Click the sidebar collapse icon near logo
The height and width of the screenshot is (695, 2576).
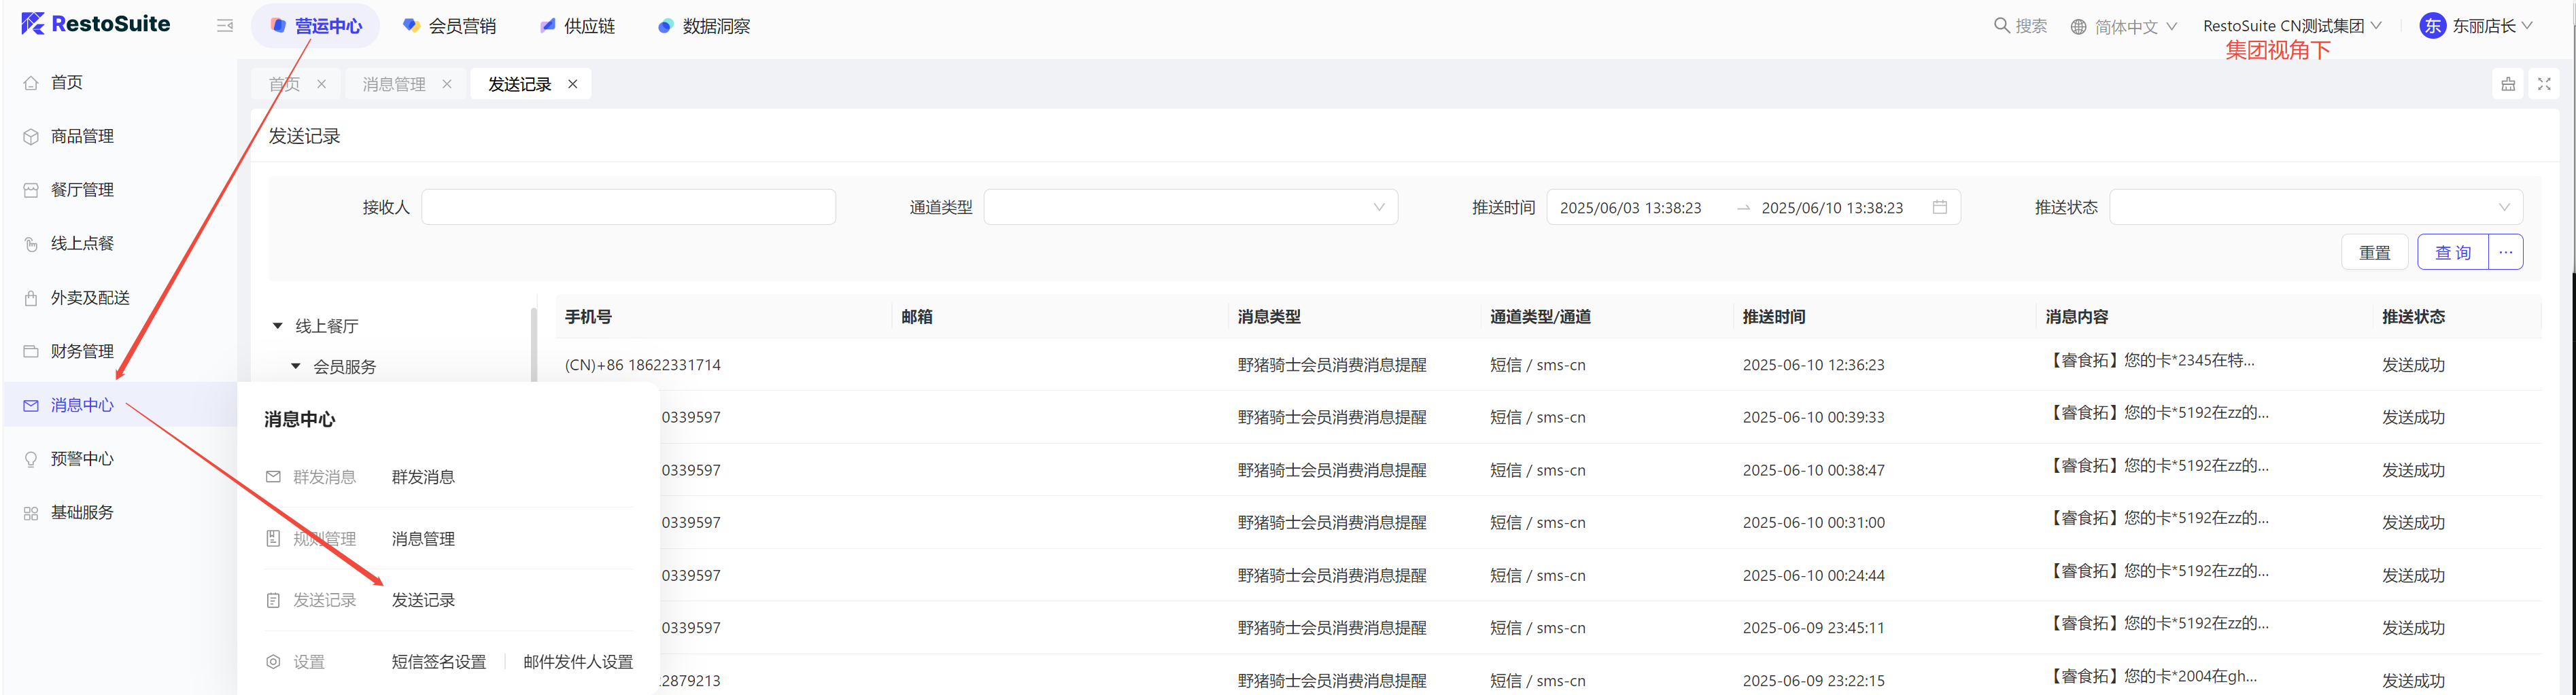(x=225, y=26)
